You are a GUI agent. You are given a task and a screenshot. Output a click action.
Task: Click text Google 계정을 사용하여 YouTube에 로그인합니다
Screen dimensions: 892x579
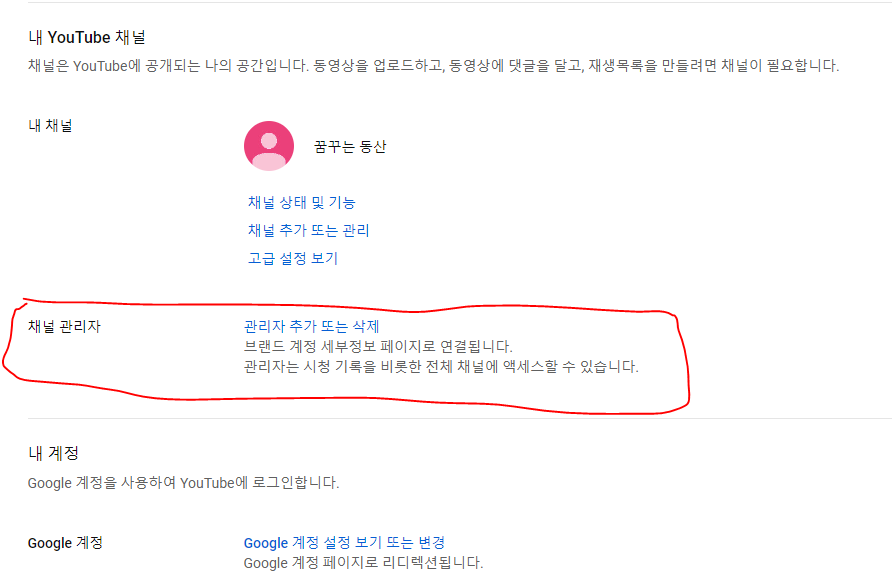pyautogui.click(x=184, y=483)
